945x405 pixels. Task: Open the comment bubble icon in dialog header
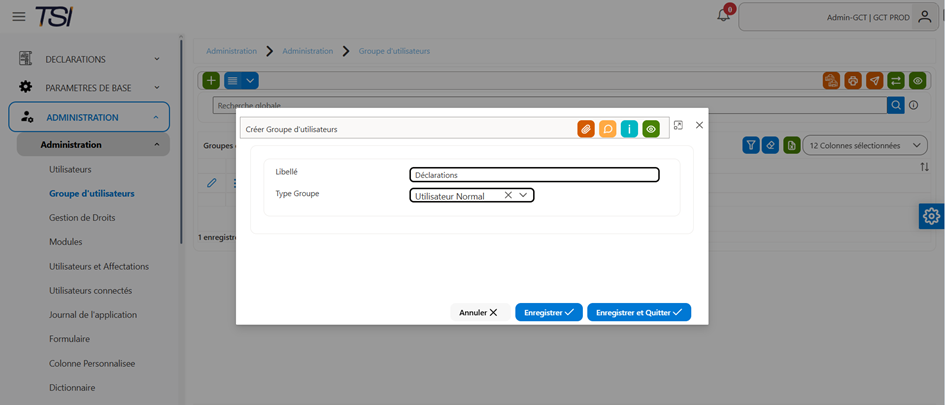point(608,128)
